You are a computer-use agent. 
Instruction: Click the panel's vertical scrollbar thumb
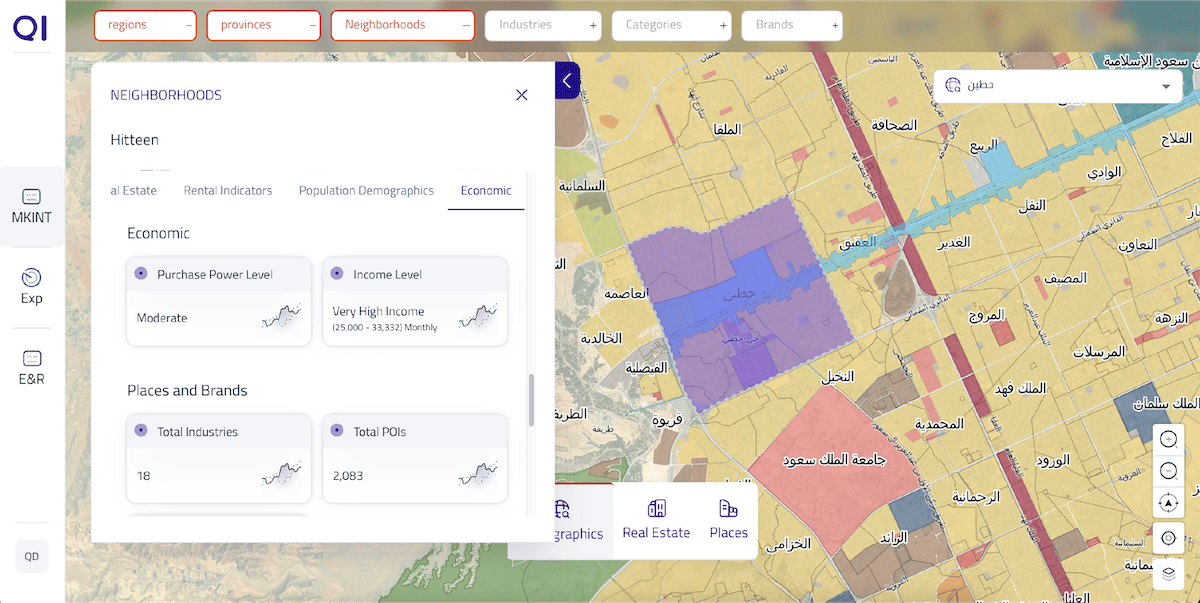(x=531, y=400)
